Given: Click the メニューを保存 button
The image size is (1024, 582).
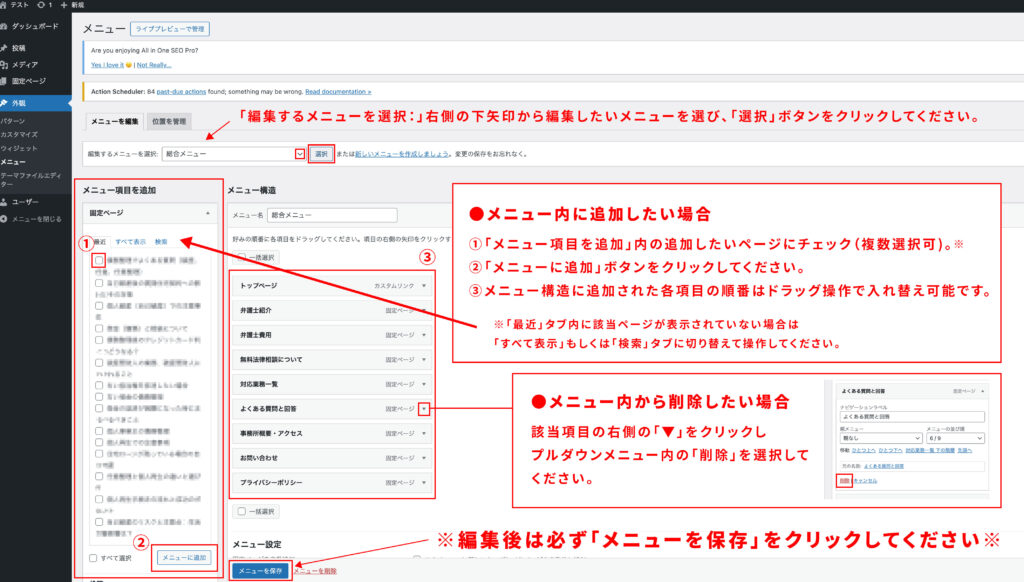Looking at the screenshot, I should 261,571.
